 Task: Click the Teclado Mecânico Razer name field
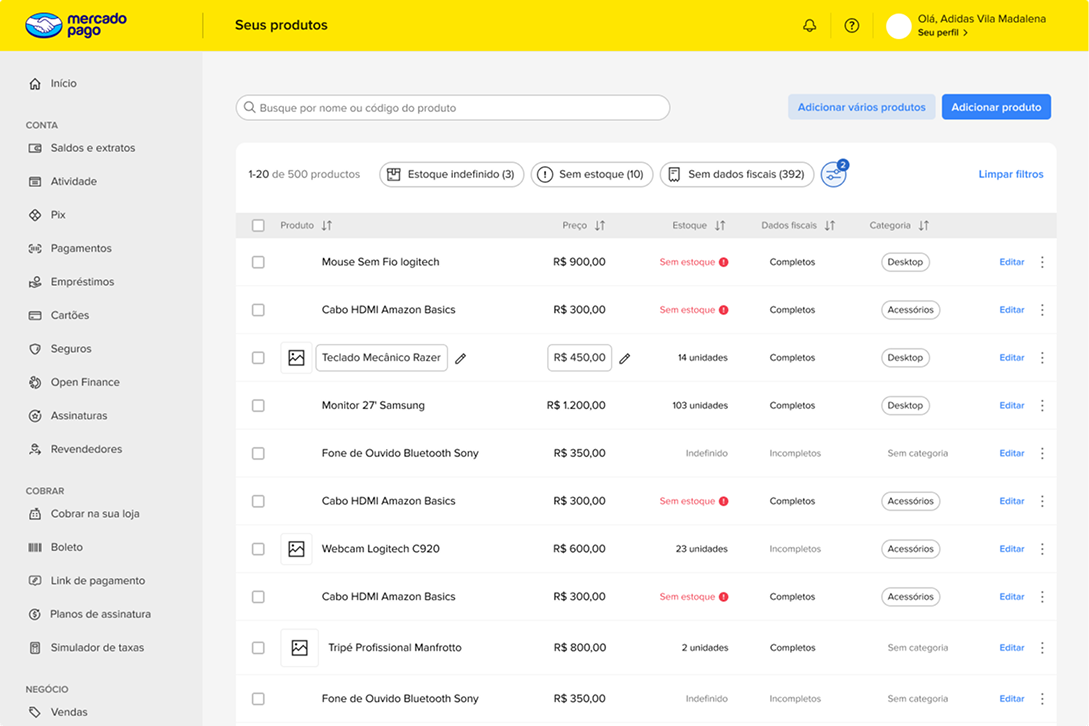(x=381, y=358)
